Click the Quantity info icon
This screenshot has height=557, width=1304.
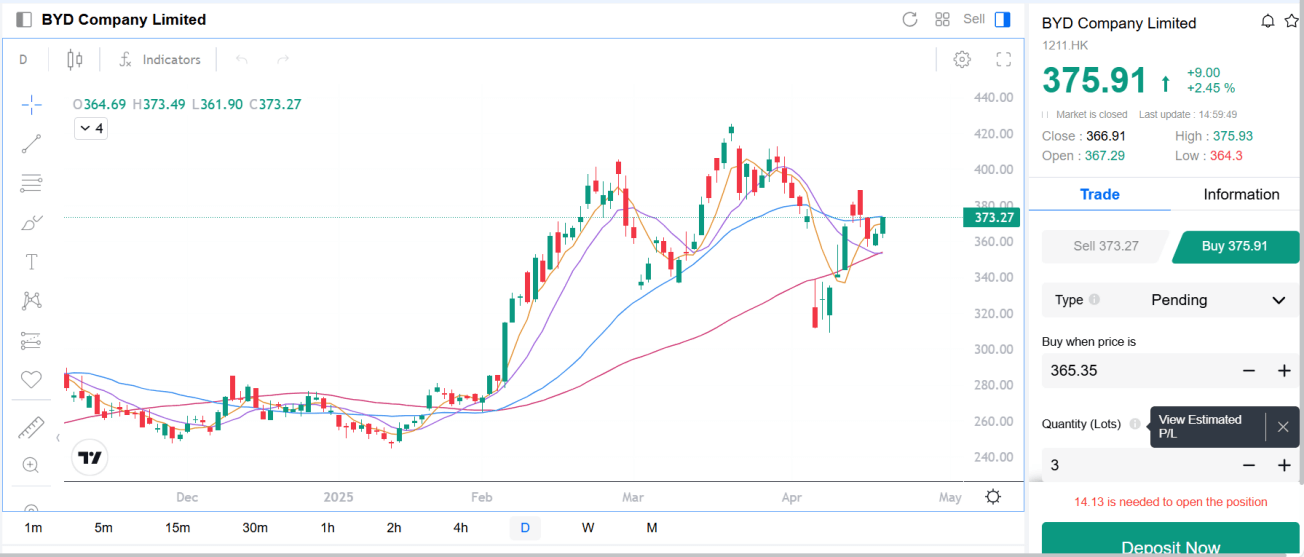click(1134, 424)
